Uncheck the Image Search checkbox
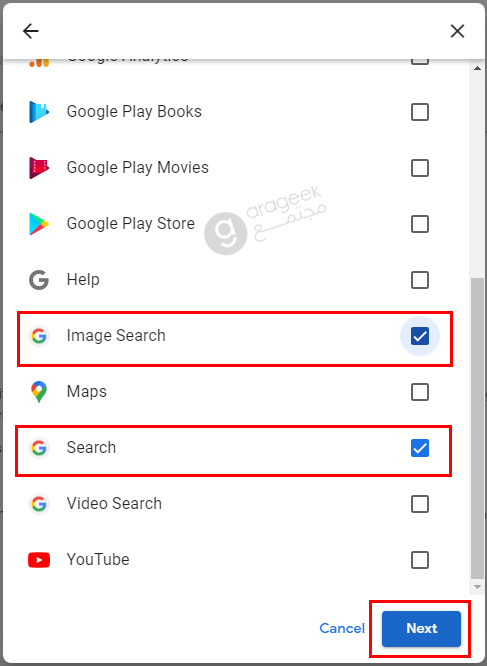The height and width of the screenshot is (666, 487). tap(419, 336)
